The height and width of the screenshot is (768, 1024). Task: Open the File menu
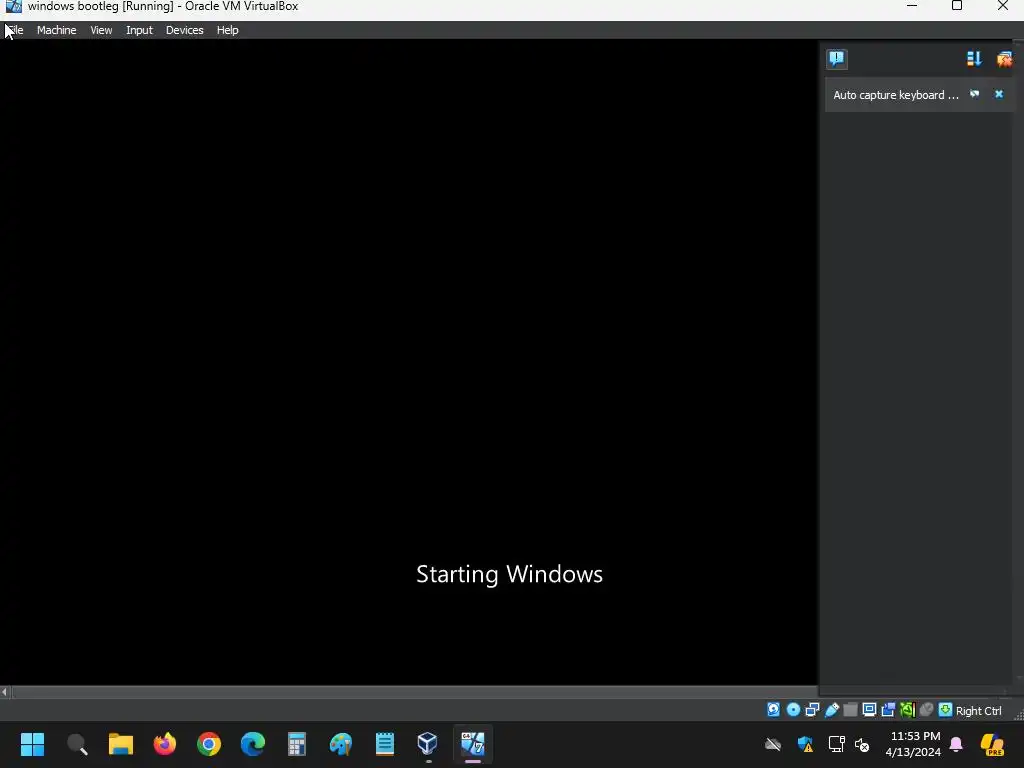click(14, 30)
